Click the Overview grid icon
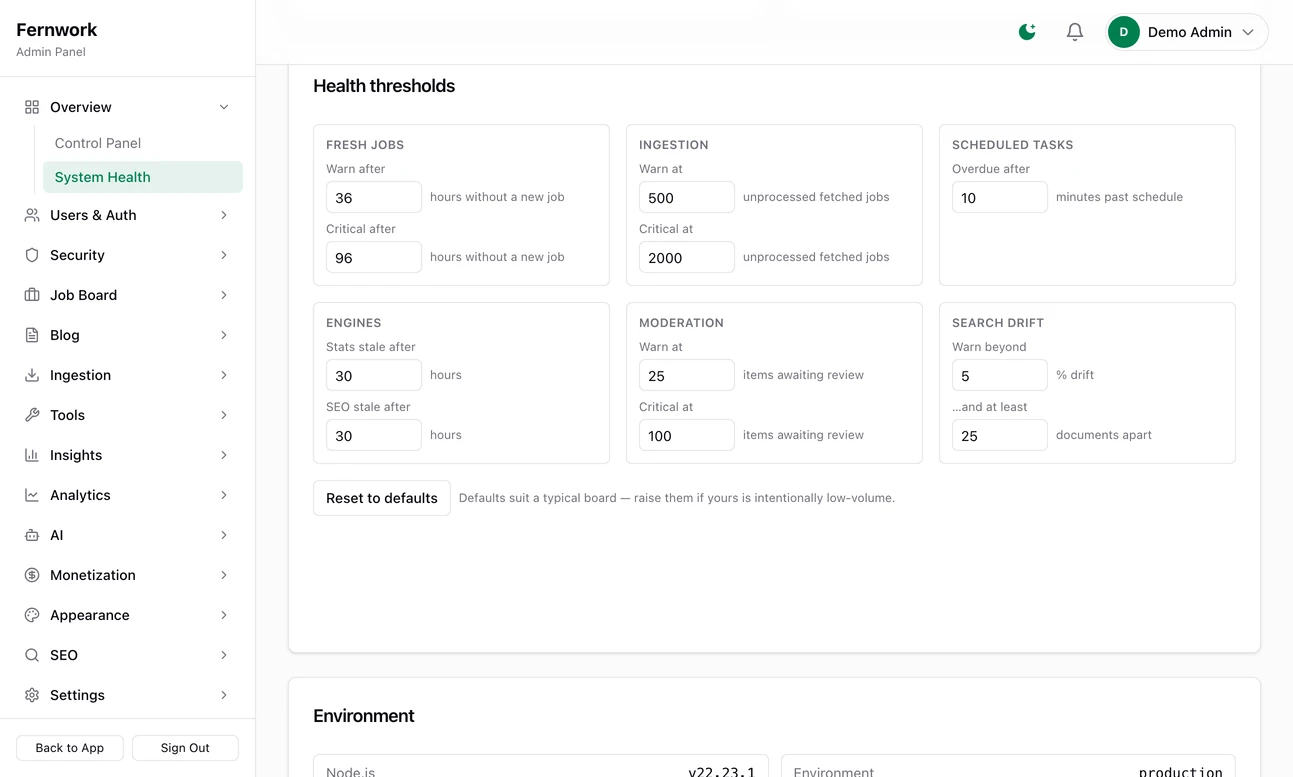This screenshot has width=1293, height=777. coord(32,107)
